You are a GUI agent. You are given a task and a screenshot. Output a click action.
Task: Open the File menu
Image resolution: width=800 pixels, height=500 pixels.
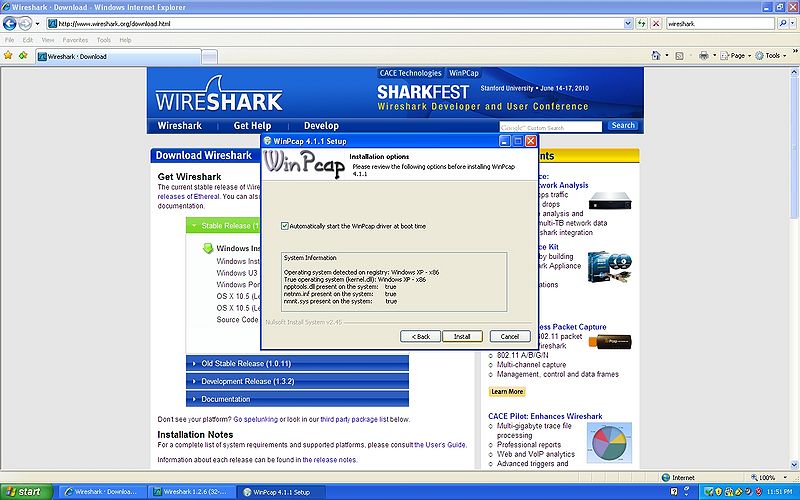click(x=9, y=40)
